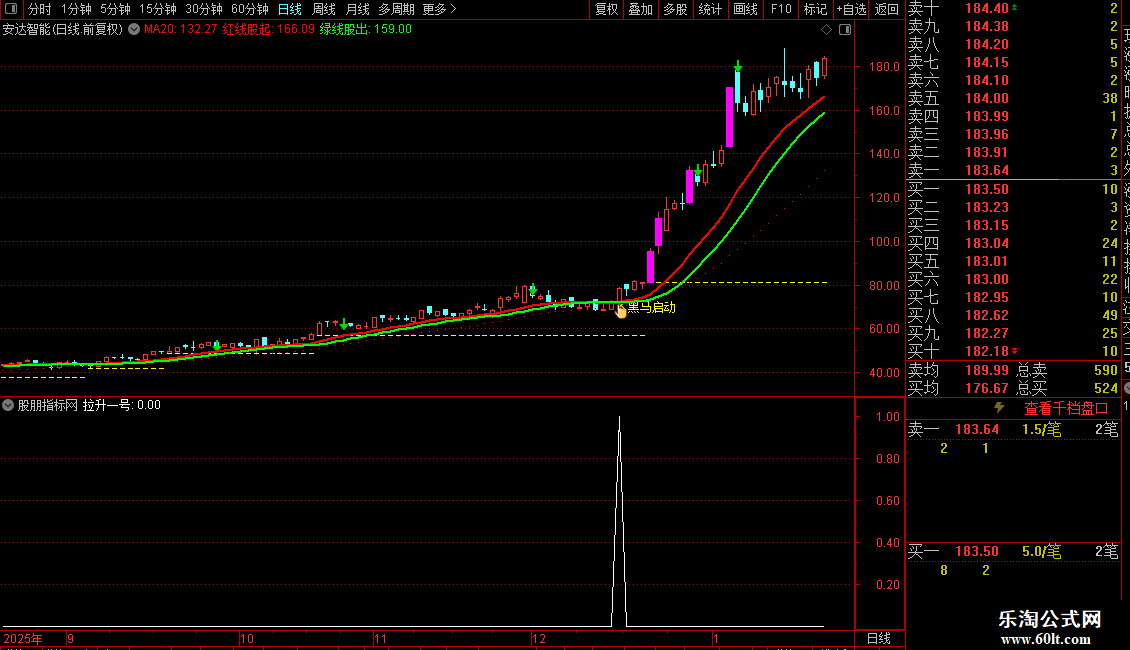Click the 2025年 date label on timeline
The image size is (1130, 650).
(x=23, y=638)
